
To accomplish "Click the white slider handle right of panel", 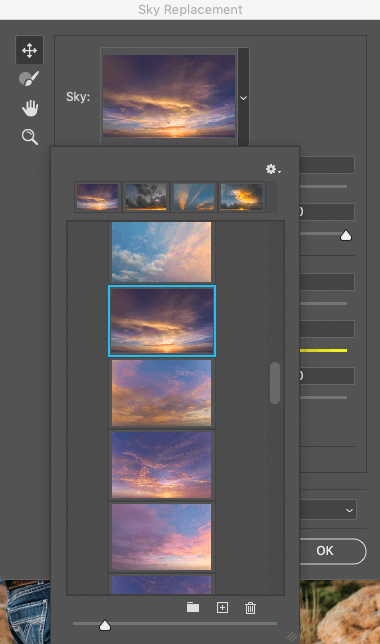I will (346, 235).
